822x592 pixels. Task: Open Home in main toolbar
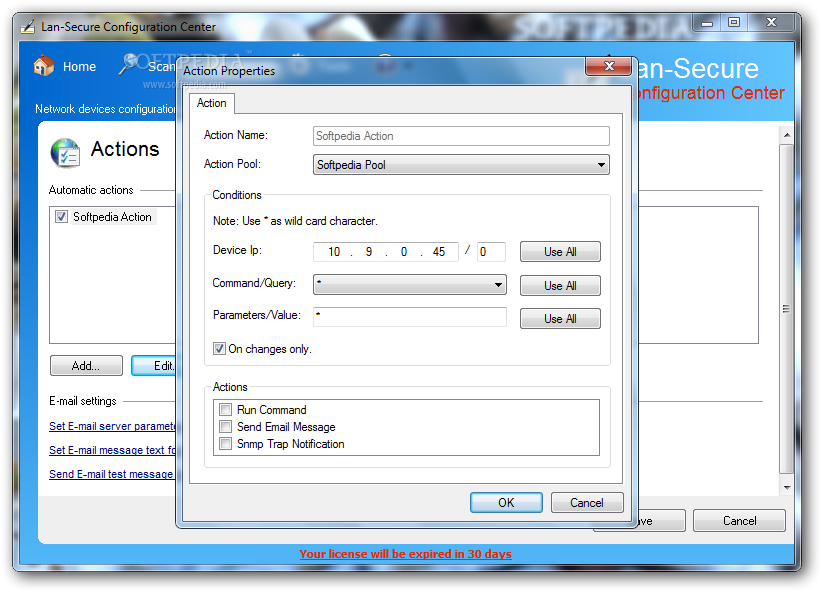(x=65, y=67)
